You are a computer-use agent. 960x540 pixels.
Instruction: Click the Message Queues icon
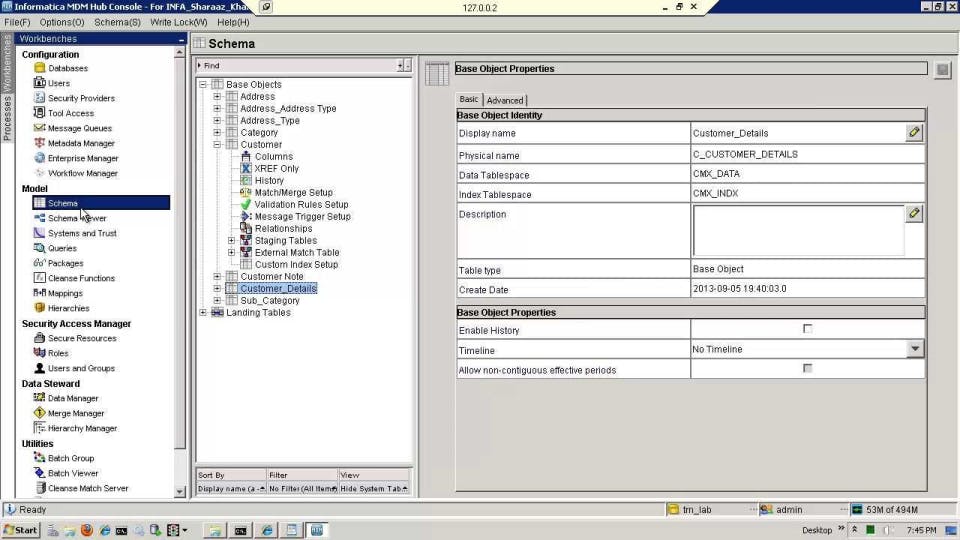point(39,128)
